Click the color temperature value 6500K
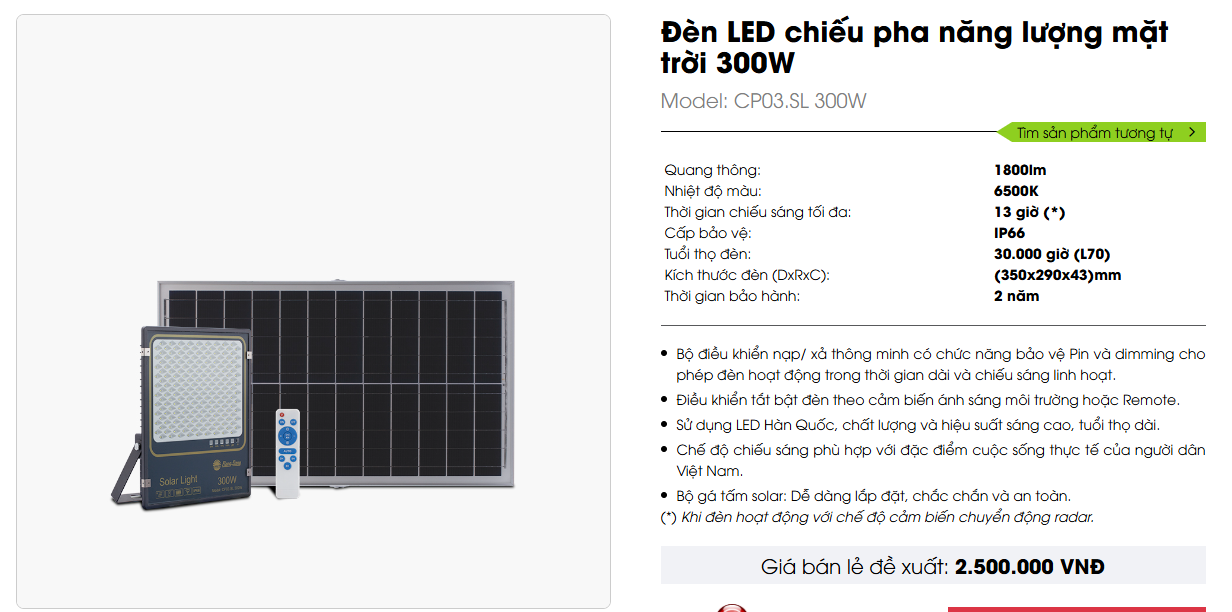The image size is (1232, 612). click(1016, 191)
